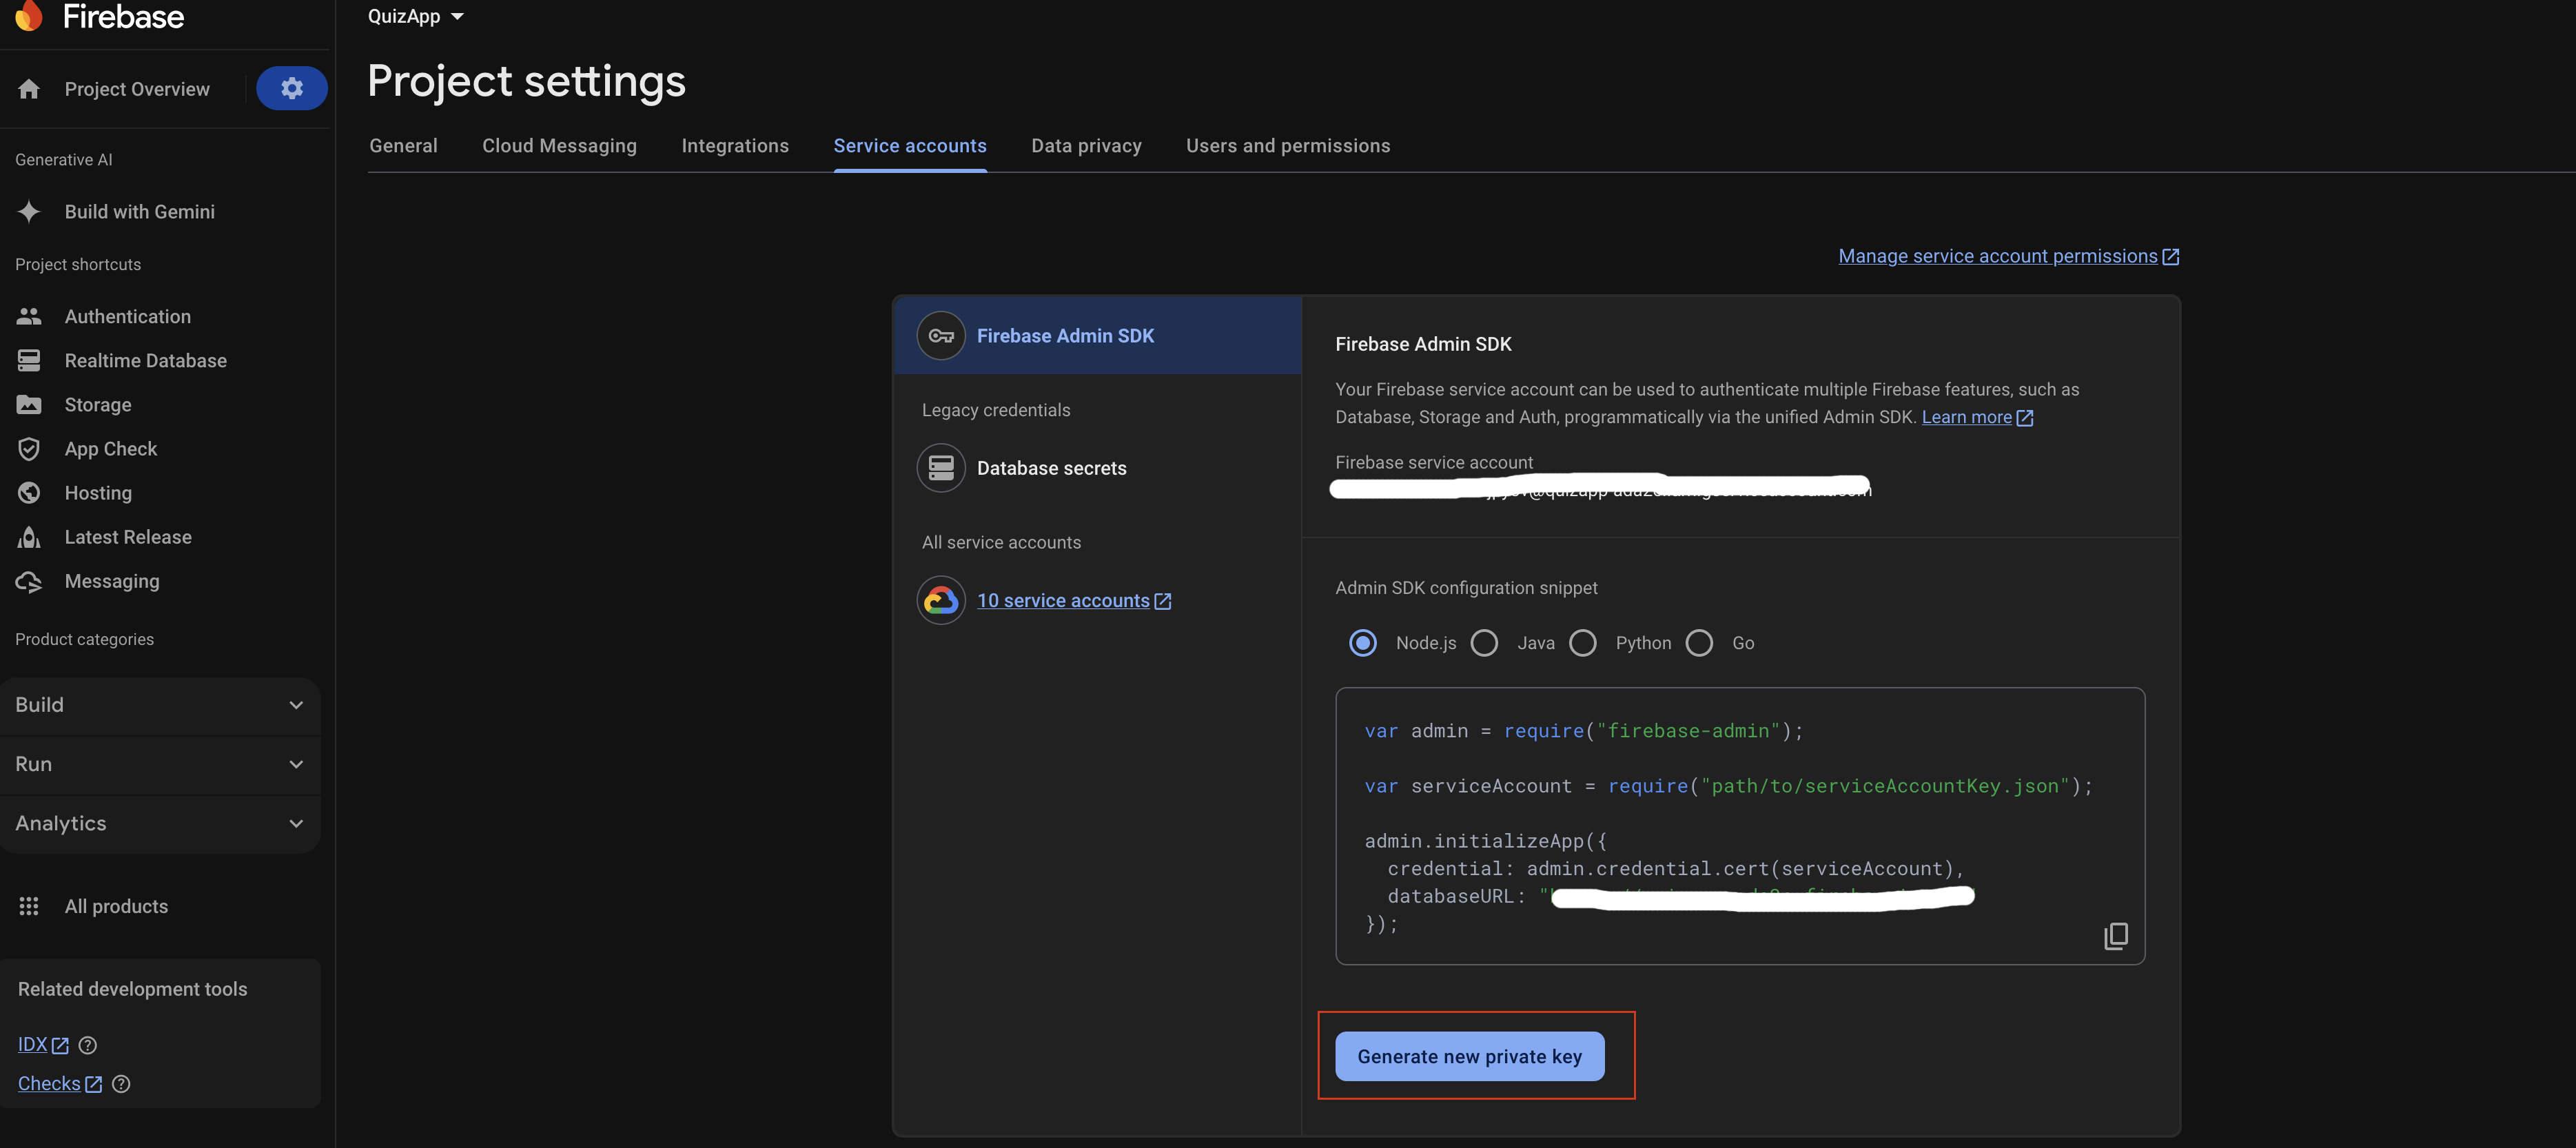2576x1148 pixels.
Task: Select the Python radio button
Action: pyautogui.click(x=1582, y=643)
